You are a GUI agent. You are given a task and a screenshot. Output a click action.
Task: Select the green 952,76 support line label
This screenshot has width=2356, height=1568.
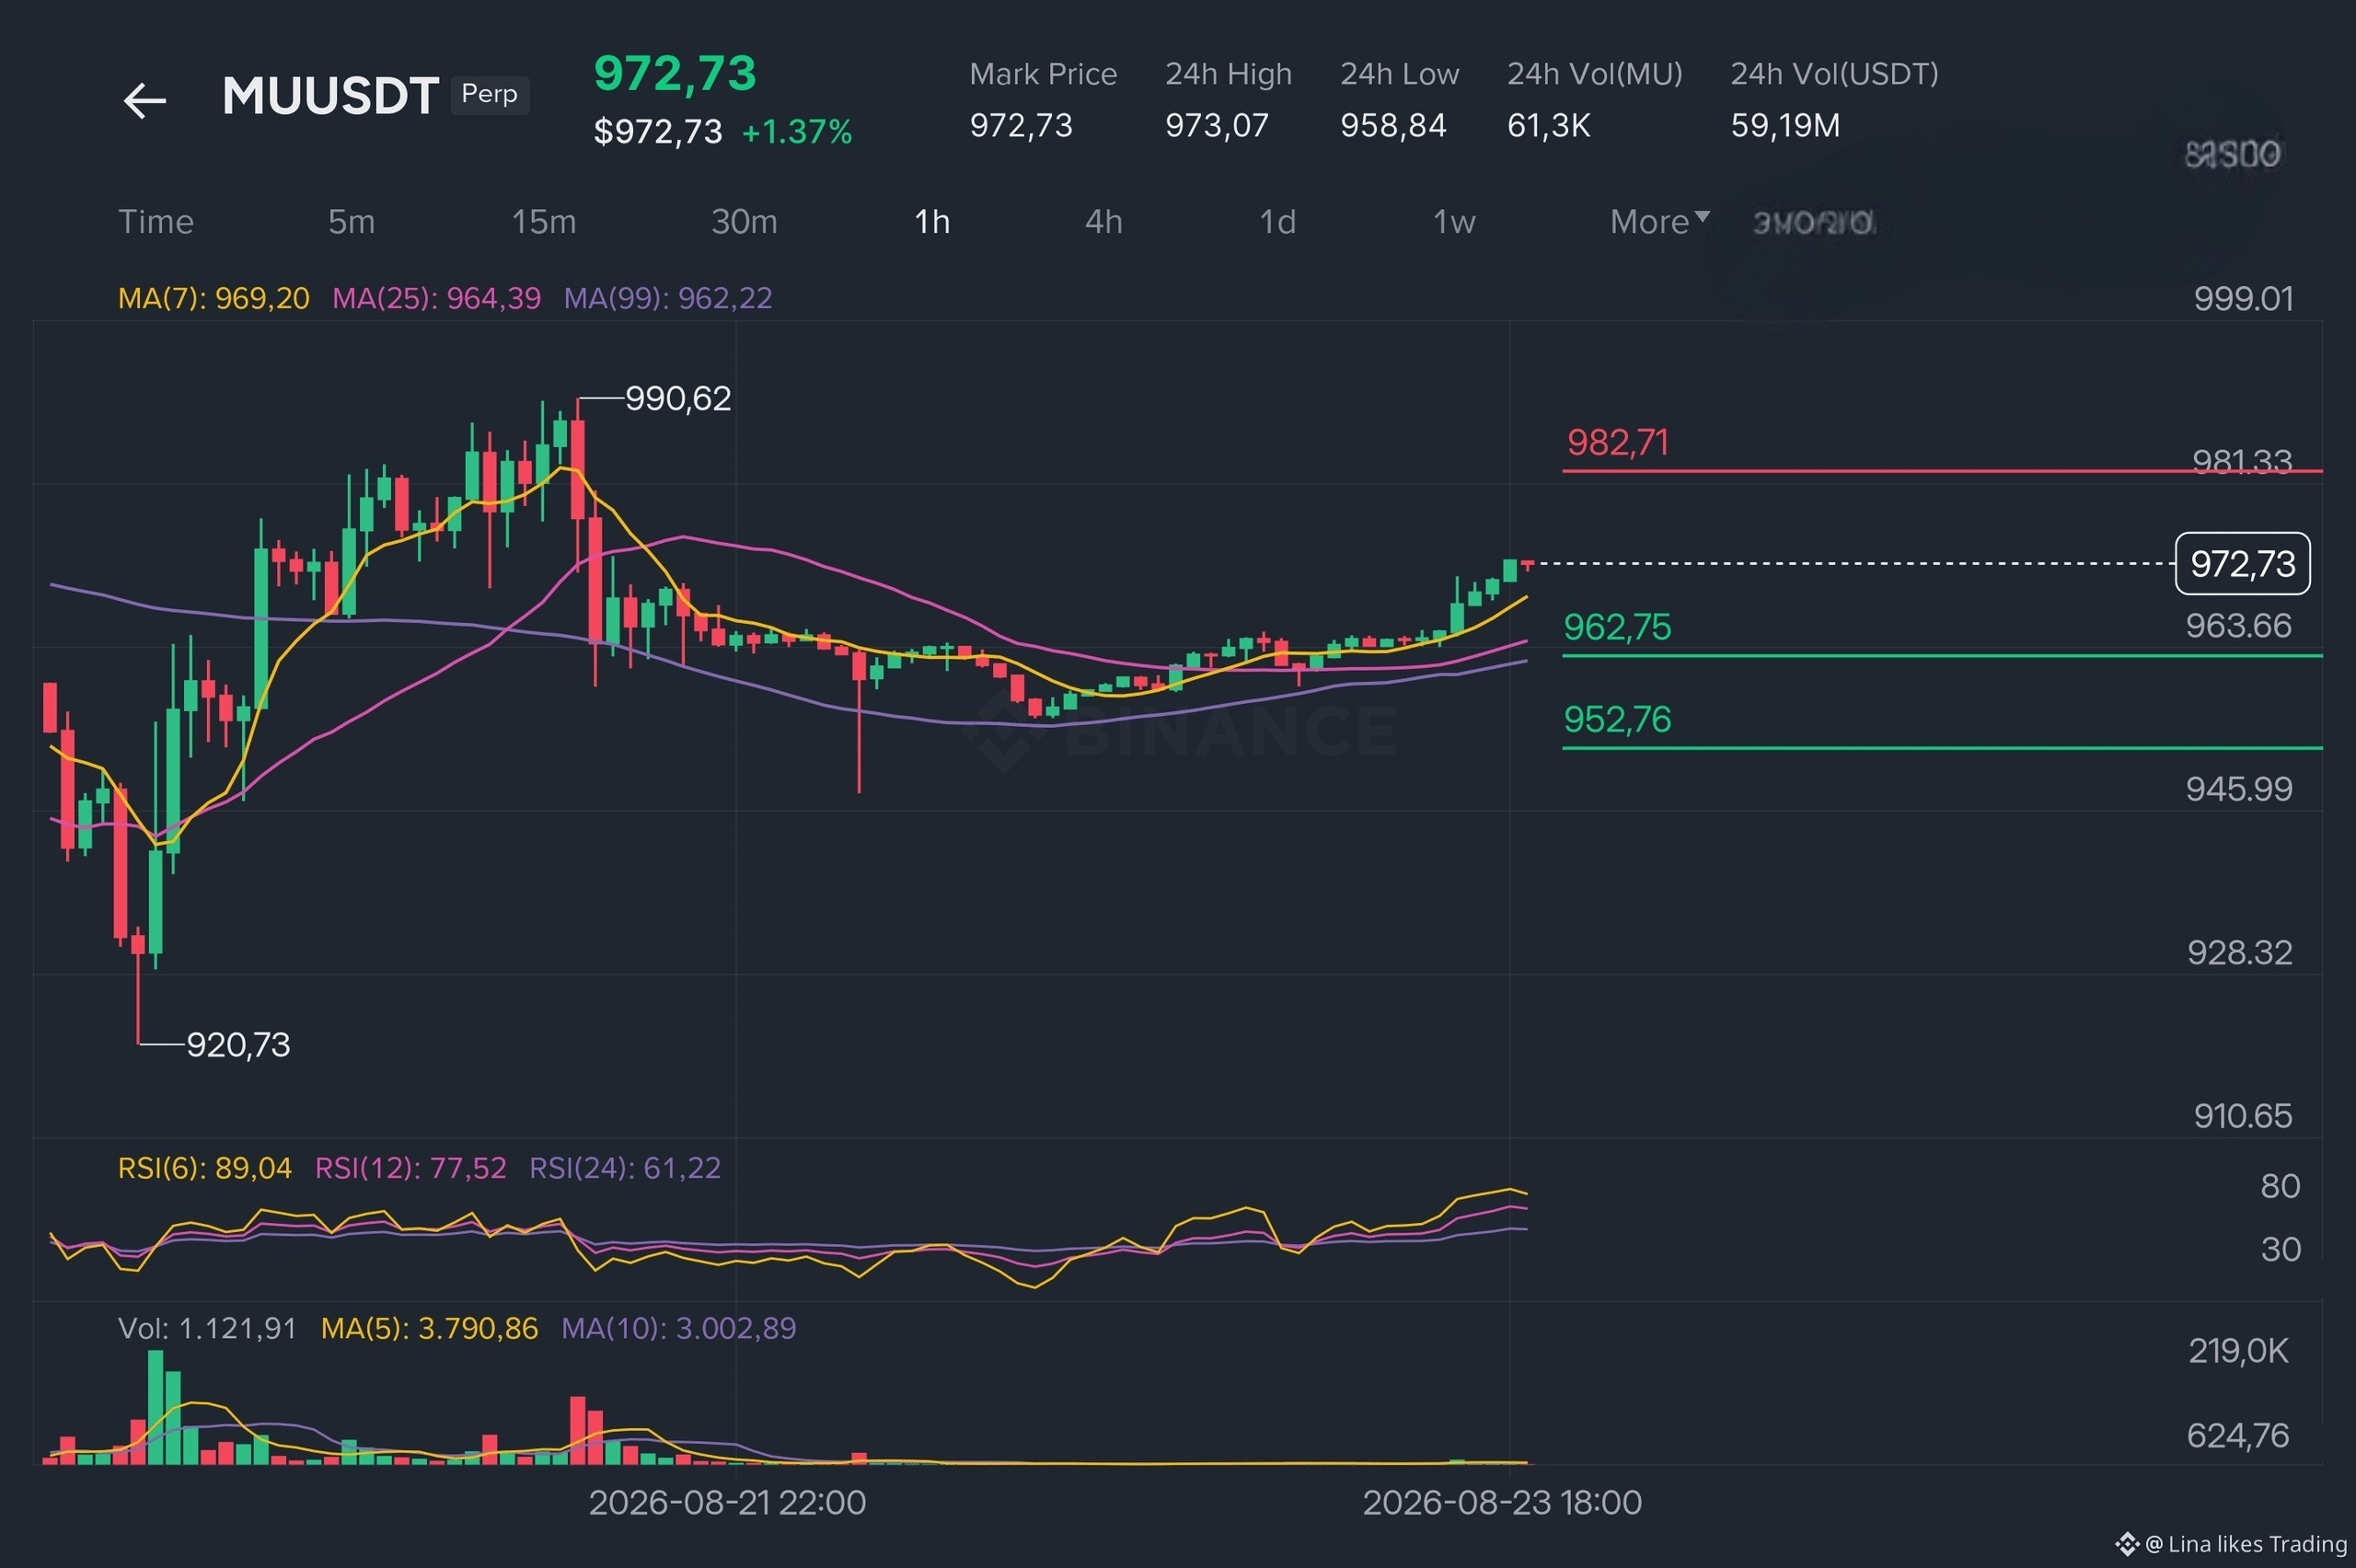pyautogui.click(x=1617, y=719)
